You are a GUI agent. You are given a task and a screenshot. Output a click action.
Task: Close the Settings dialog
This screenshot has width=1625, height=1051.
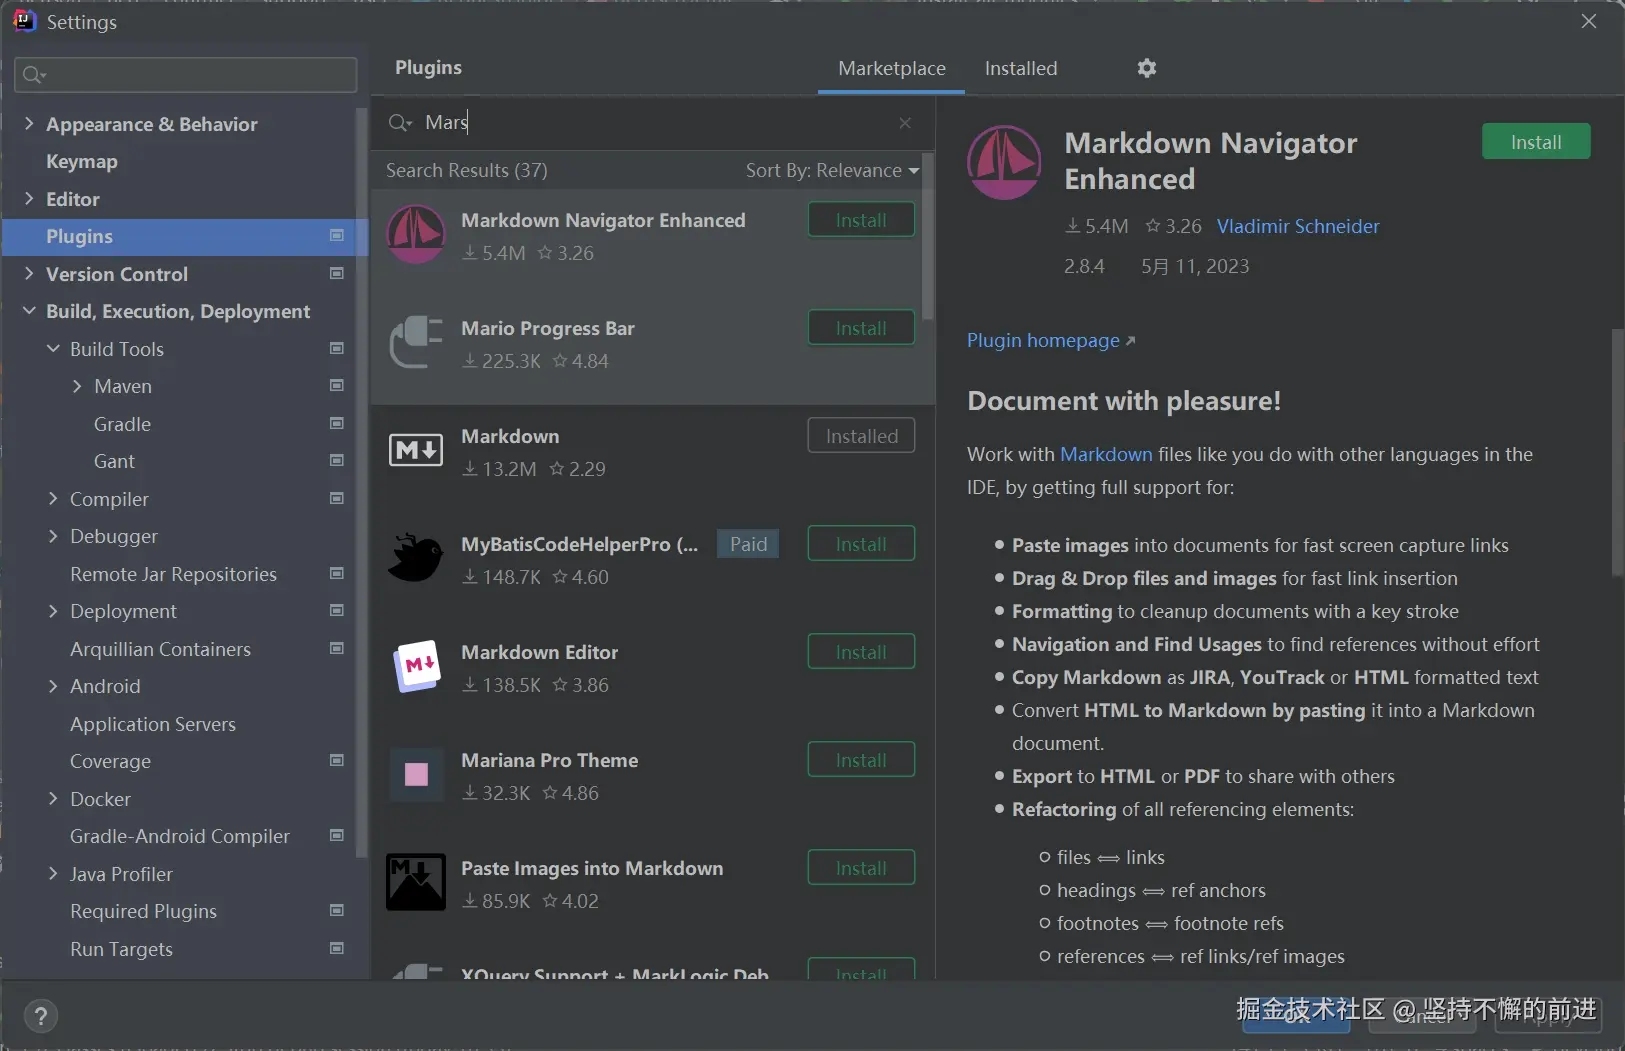coord(1589,21)
